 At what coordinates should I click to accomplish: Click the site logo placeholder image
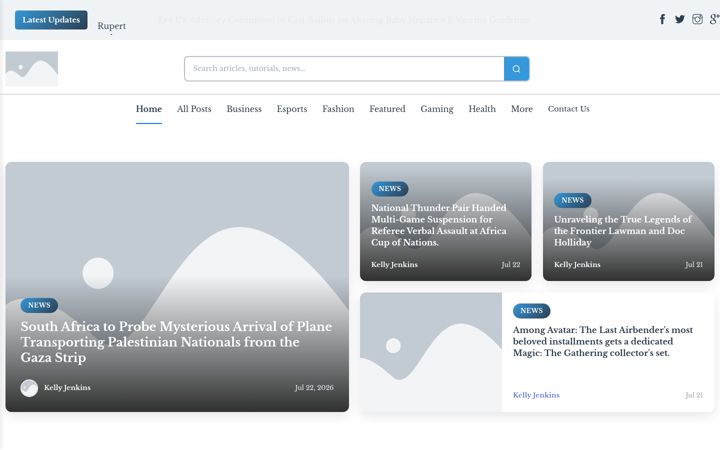point(32,69)
